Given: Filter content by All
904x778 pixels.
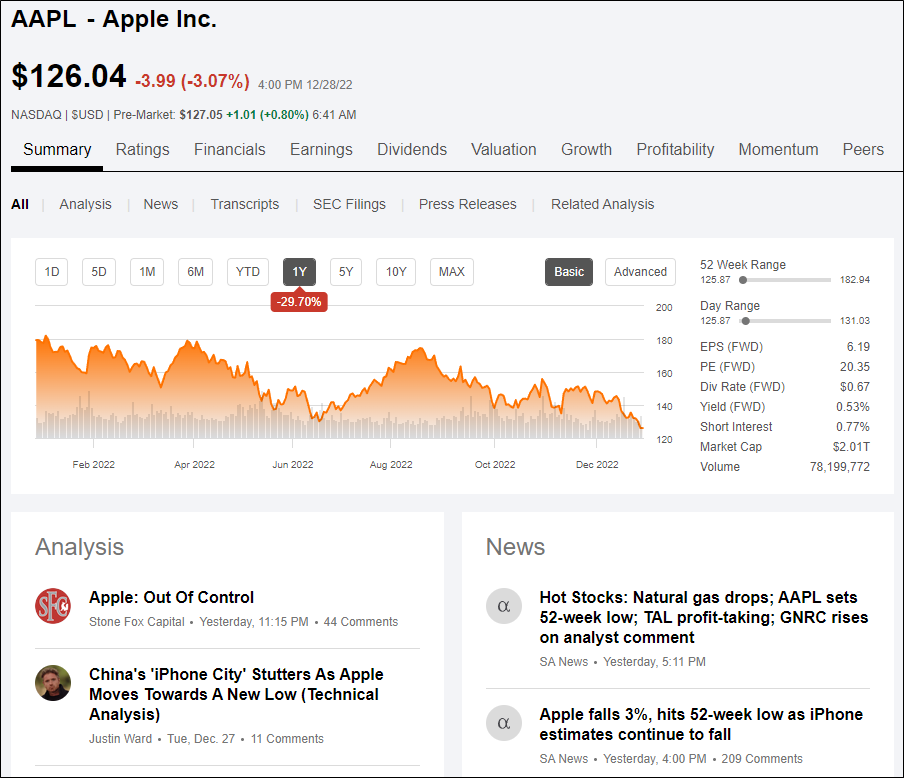Looking at the screenshot, I should tap(20, 204).
